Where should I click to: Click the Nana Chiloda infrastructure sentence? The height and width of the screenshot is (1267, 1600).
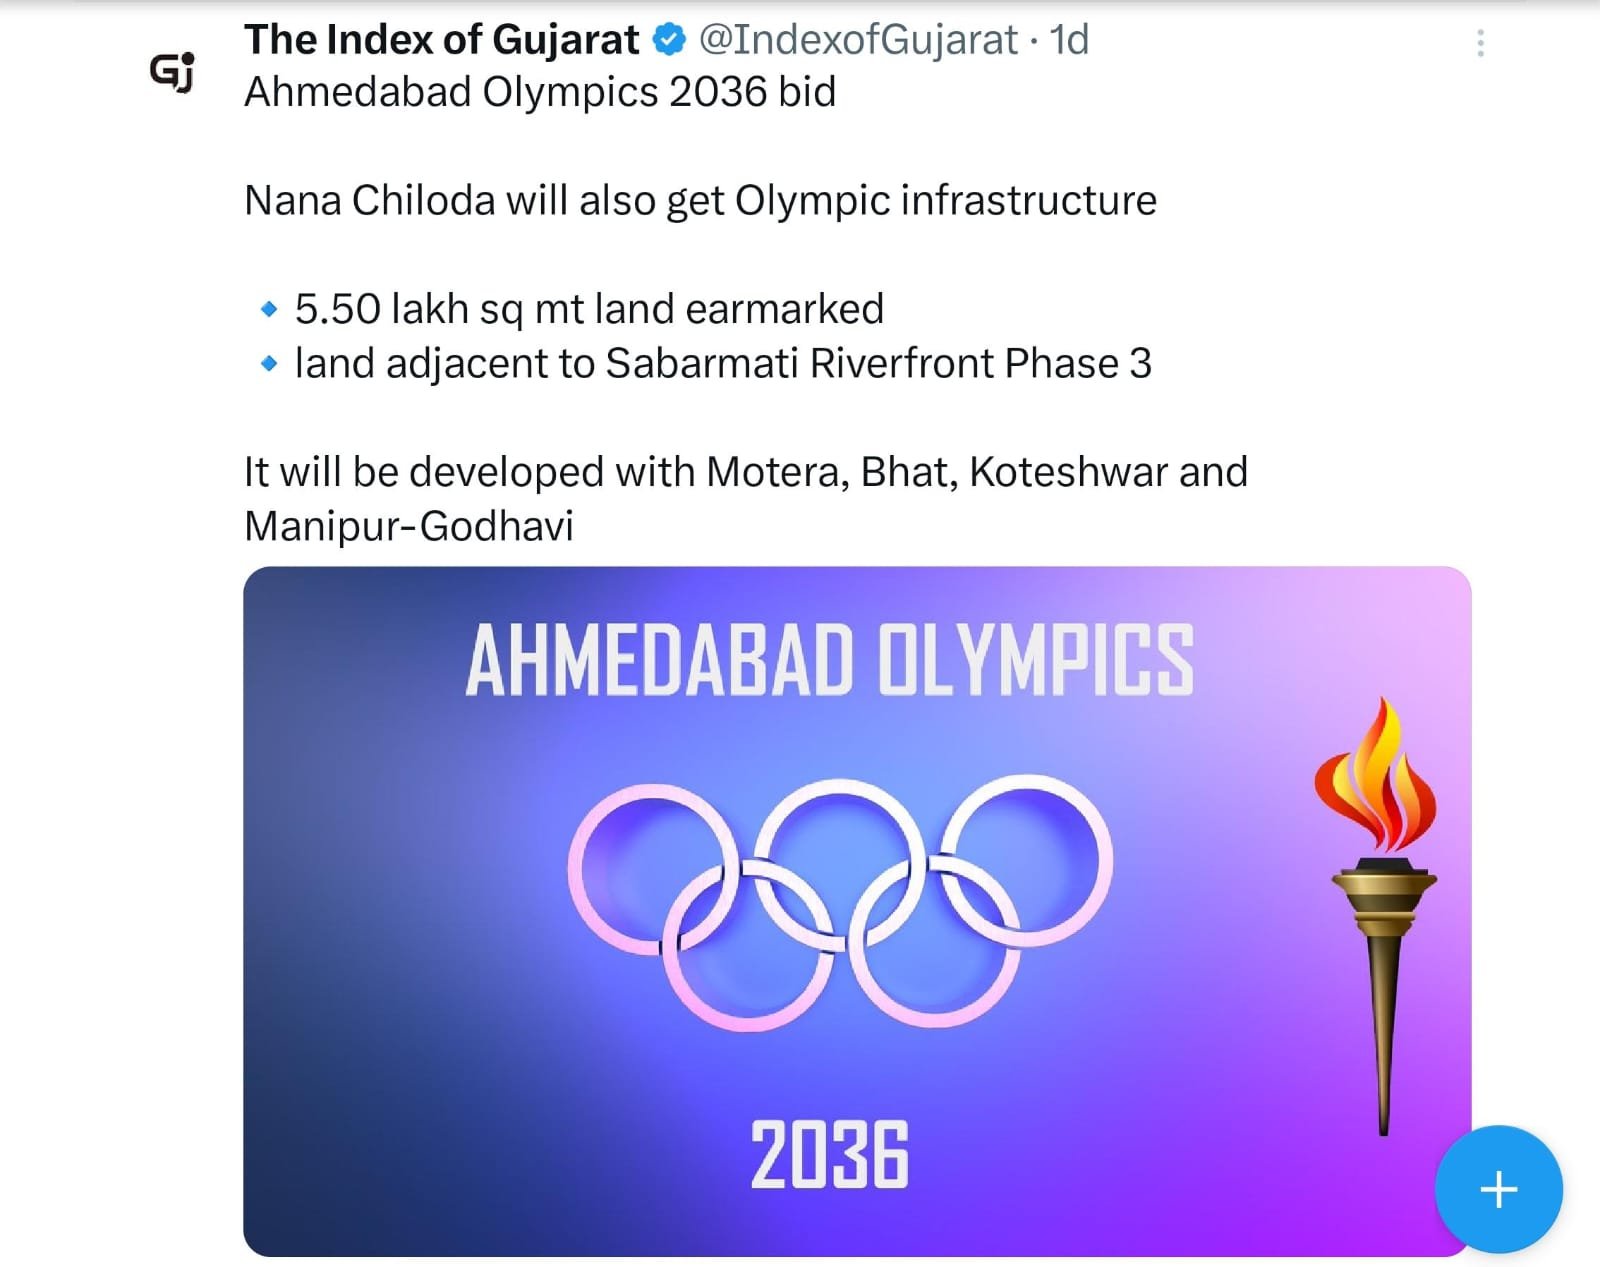[700, 201]
